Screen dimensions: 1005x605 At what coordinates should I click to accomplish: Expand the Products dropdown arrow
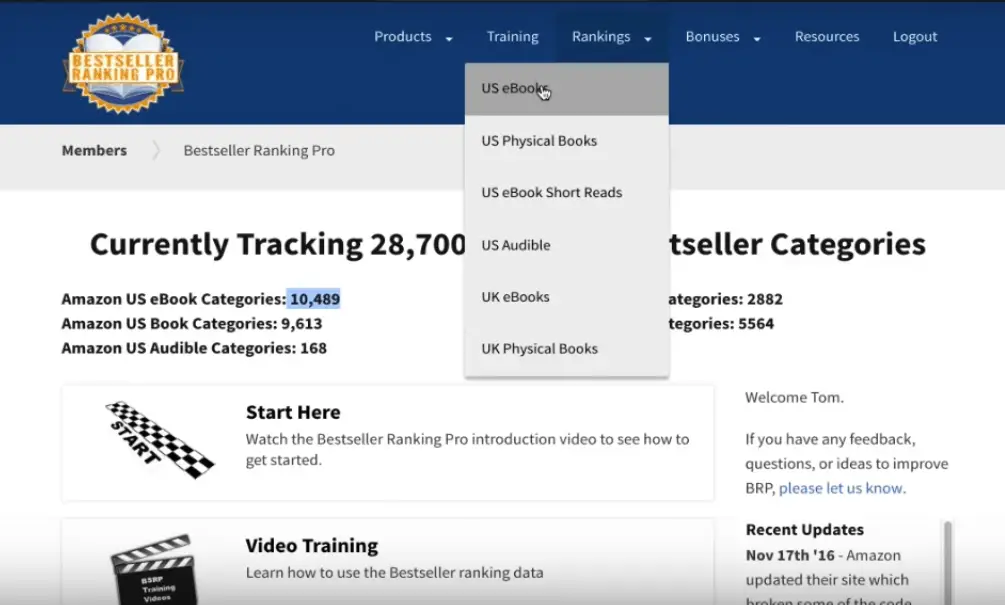pyautogui.click(x=449, y=38)
